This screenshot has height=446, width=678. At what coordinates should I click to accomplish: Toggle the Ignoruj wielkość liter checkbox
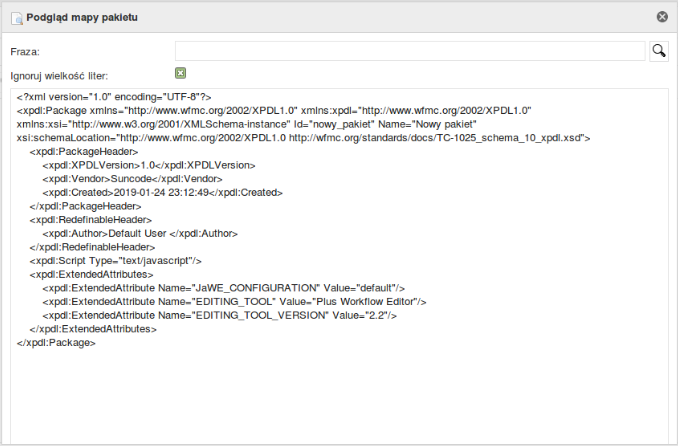pos(180,73)
